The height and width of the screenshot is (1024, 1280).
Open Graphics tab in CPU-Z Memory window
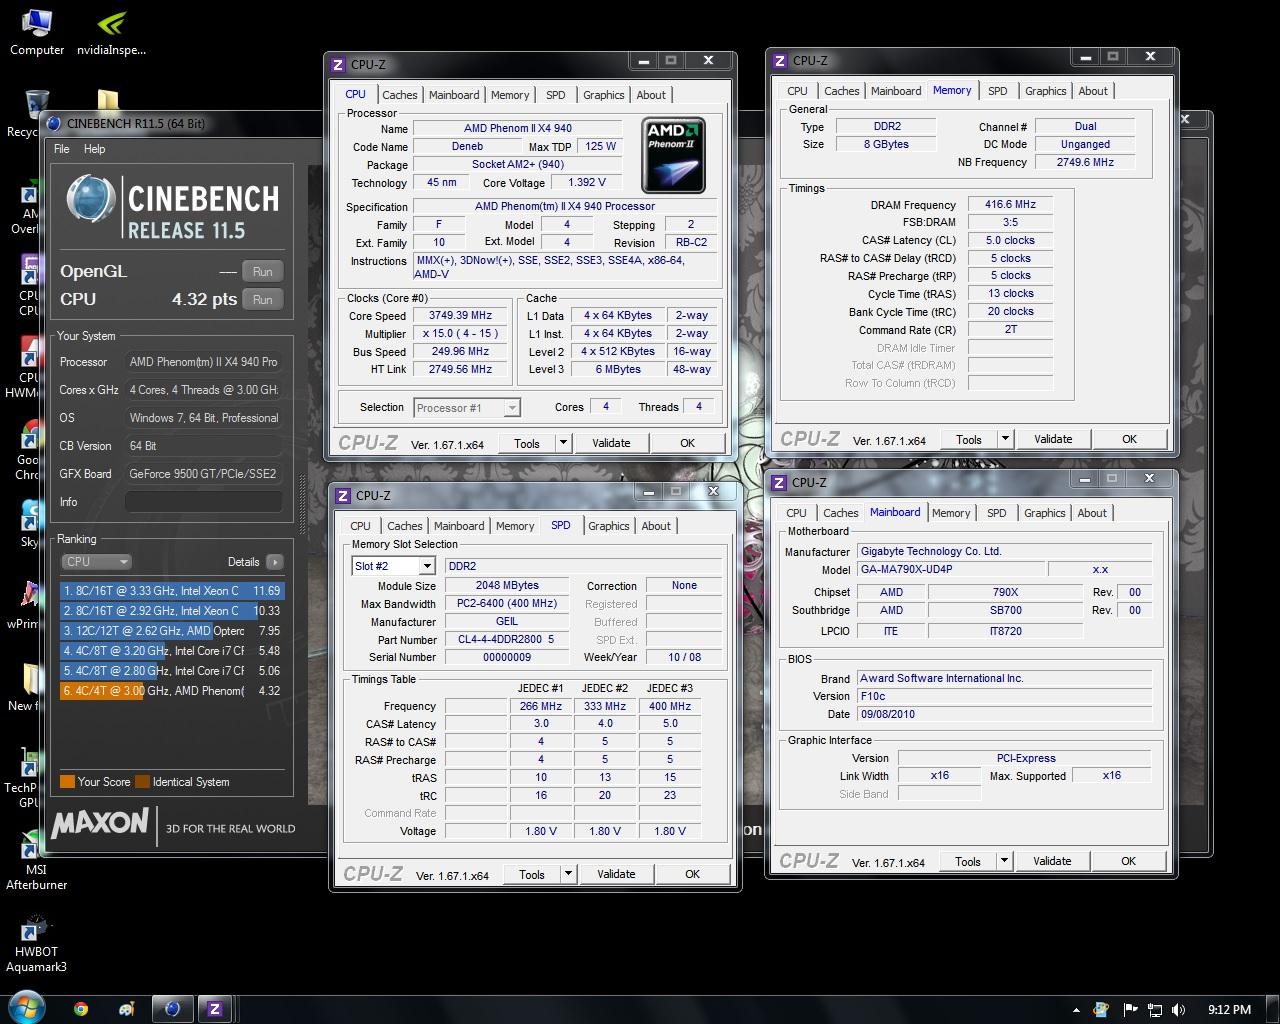[x=1046, y=91]
